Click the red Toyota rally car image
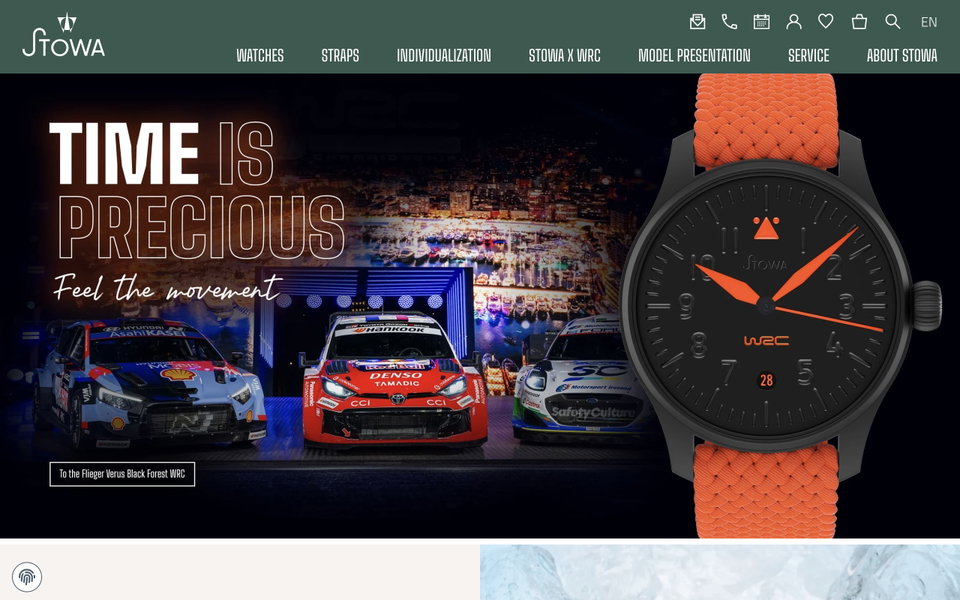The height and width of the screenshot is (600, 960). coord(395,380)
